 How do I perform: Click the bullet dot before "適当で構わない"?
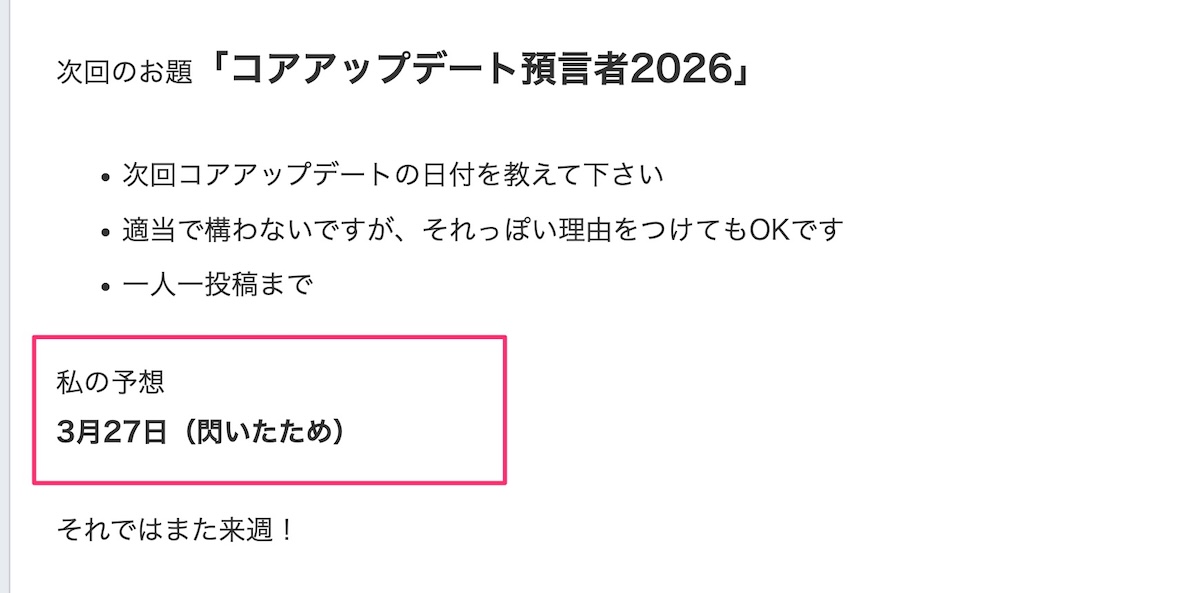106,233
